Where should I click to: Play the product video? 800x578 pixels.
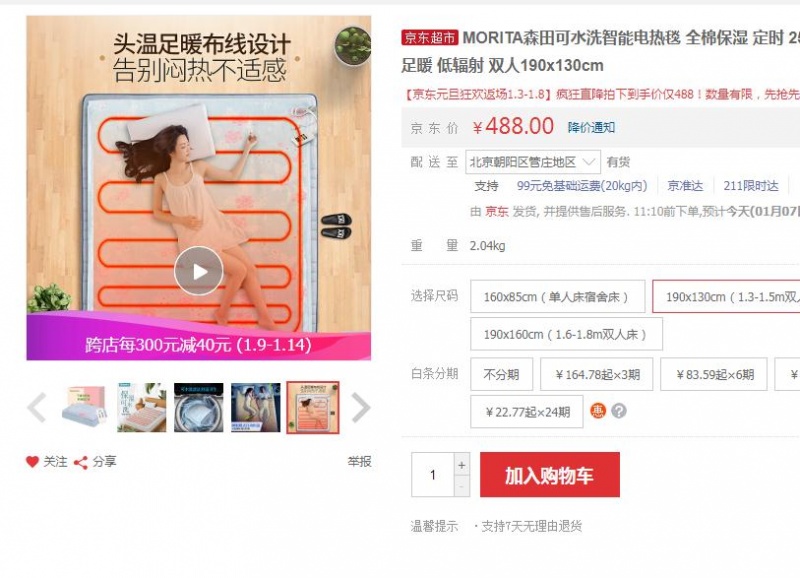pyautogui.click(x=198, y=271)
